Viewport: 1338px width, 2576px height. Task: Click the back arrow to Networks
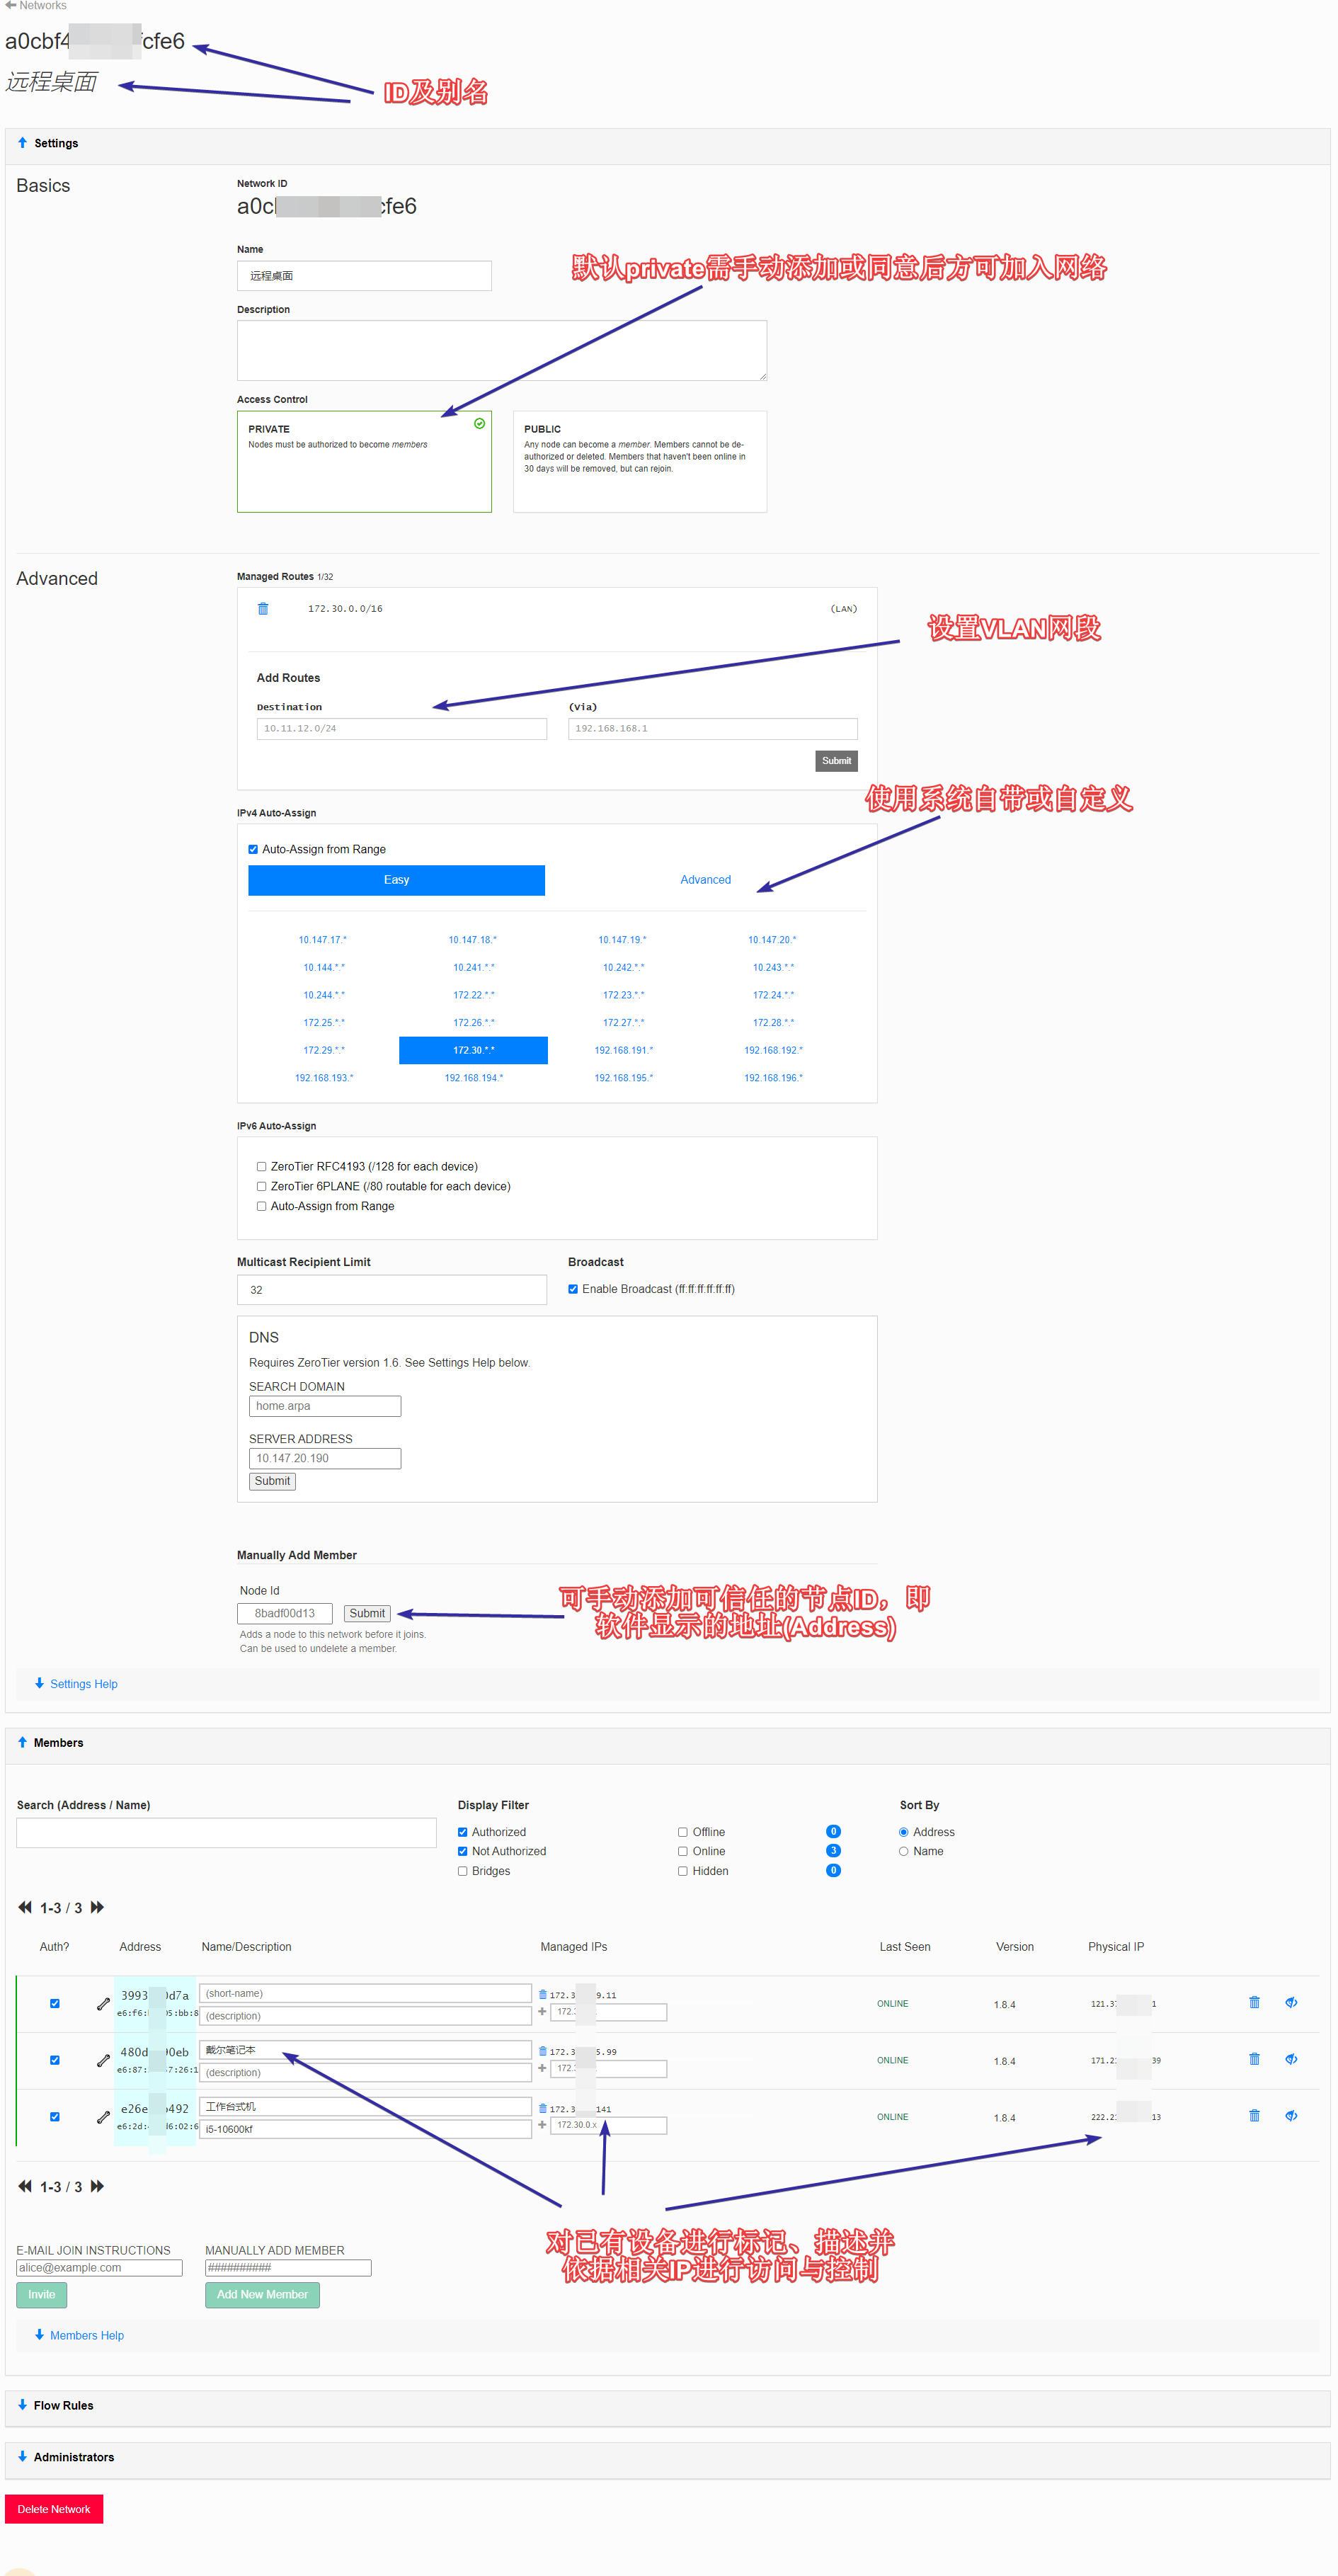coord(11,6)
